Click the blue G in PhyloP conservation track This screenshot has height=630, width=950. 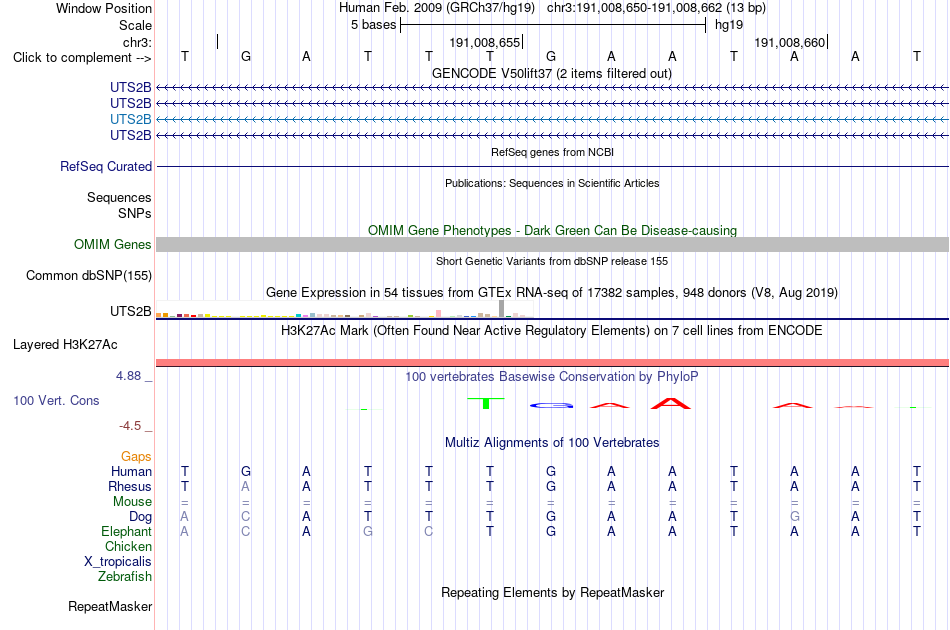pos(551,405)
